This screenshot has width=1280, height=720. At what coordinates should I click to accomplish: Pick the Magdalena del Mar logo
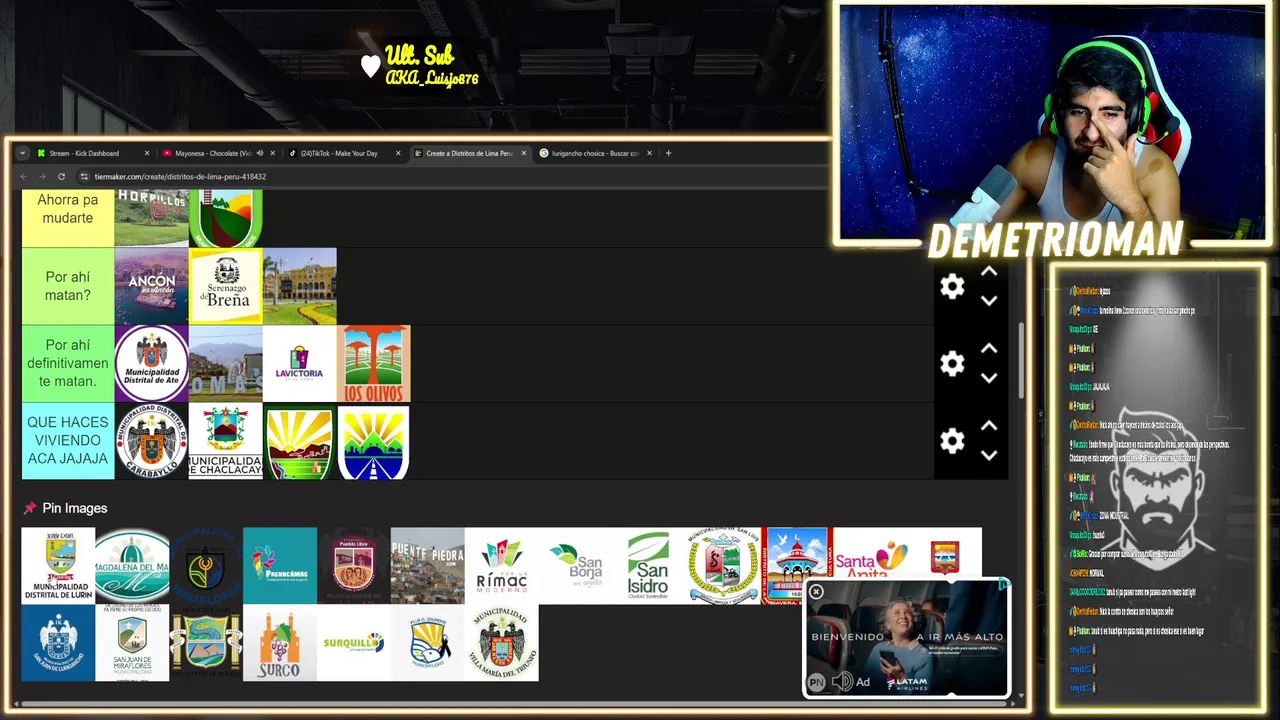(x=132, y=565)
